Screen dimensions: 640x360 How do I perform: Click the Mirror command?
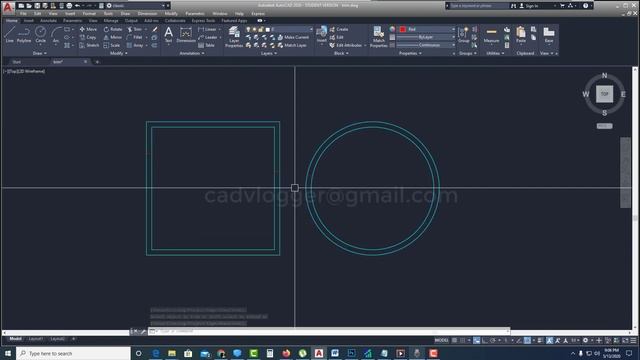coord(112,37)
